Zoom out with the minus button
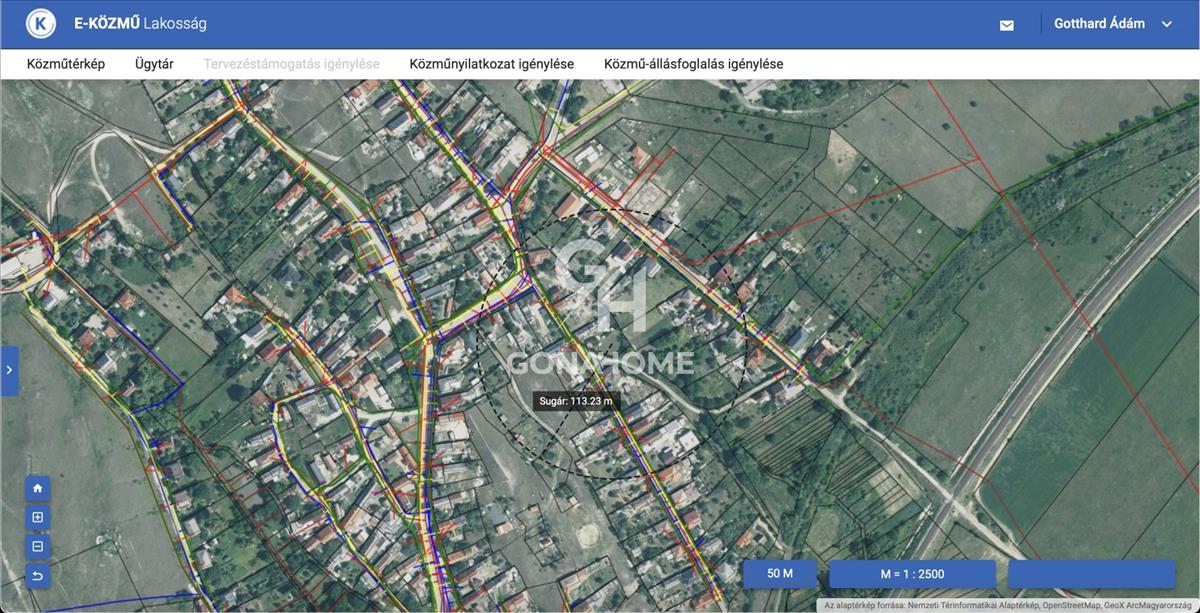 pos(38,547)
